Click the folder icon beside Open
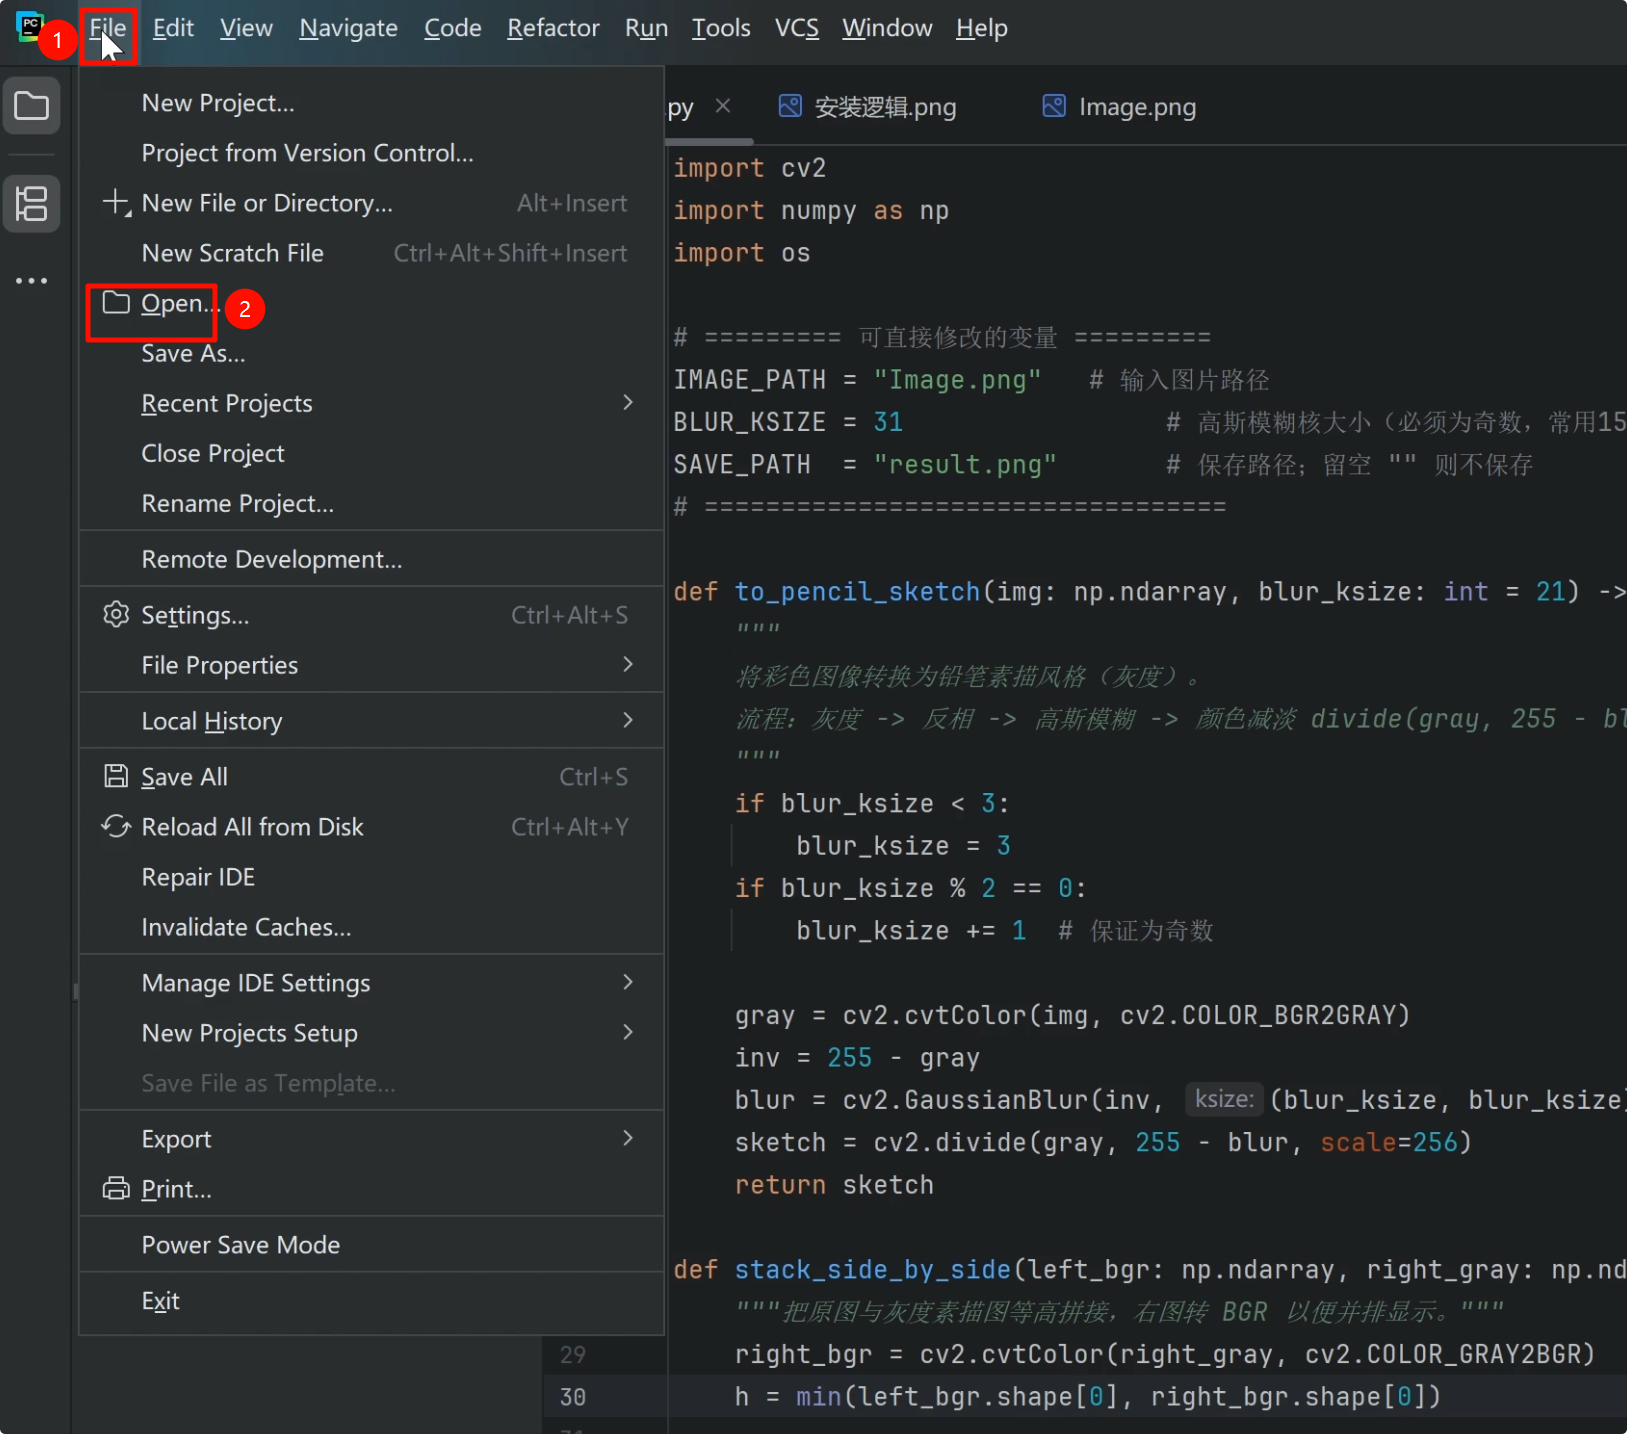Screen dimensions: 1627x1434 coord(117,303)
